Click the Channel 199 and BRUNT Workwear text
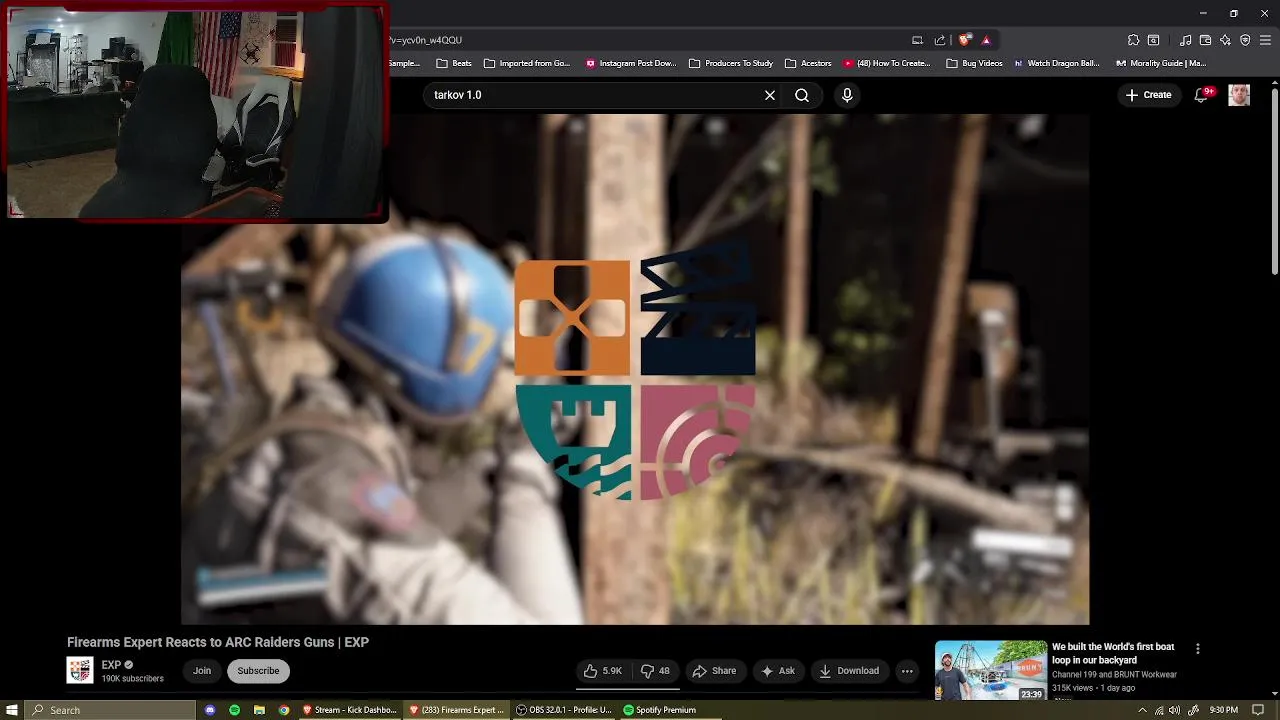This screenshot has height=720, width=1280. pyautogui.click(x=1114, y=675)
